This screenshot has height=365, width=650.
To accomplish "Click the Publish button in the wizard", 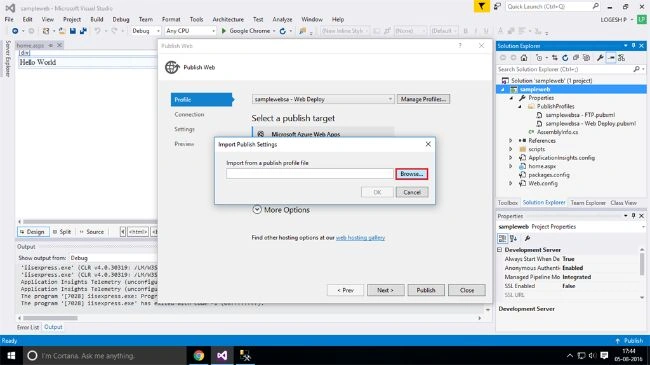I will coord(426,290).
